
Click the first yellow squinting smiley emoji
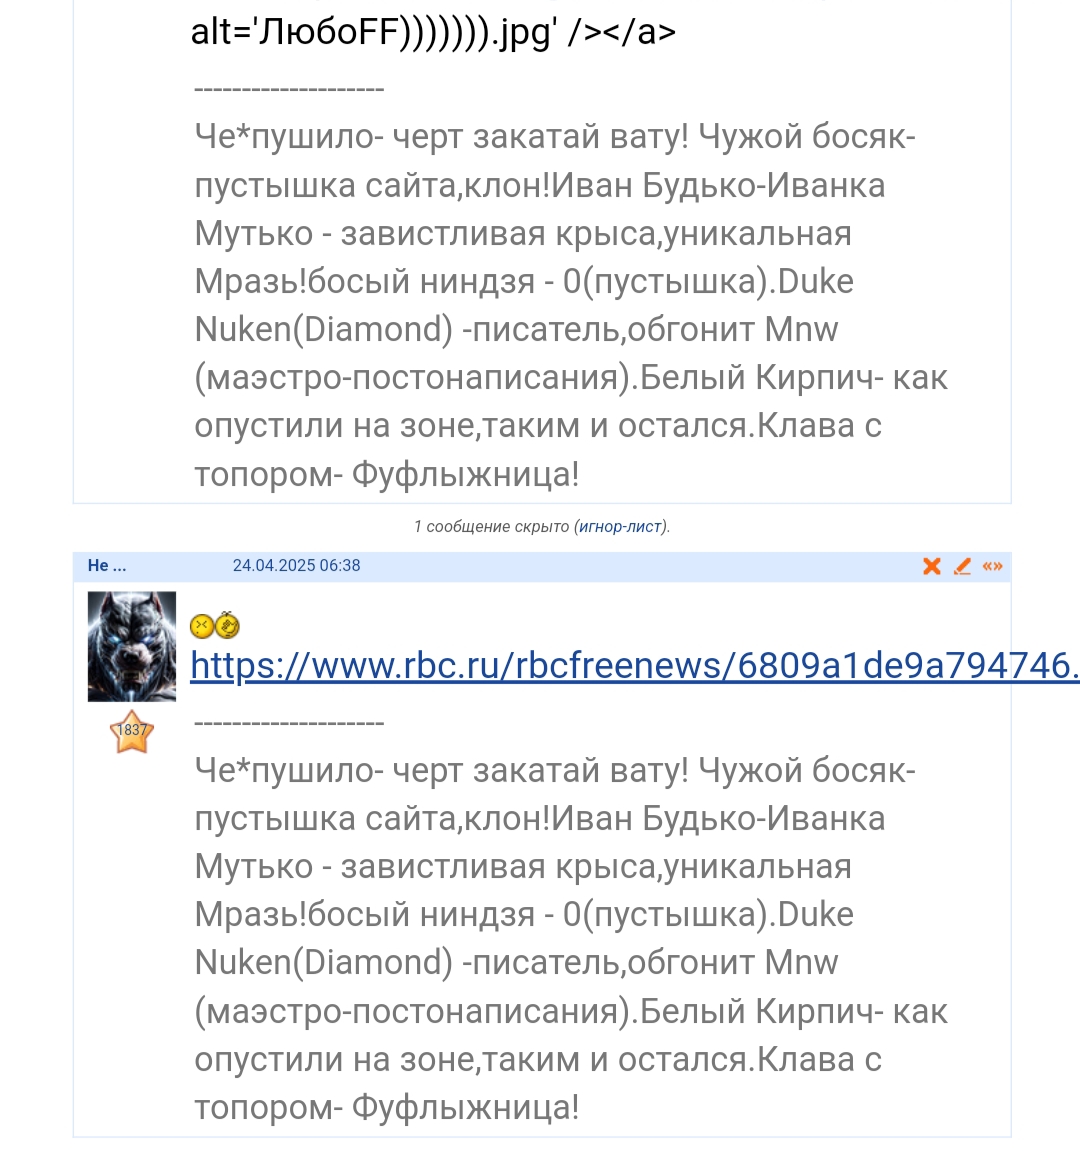click(x=203, y=627)
